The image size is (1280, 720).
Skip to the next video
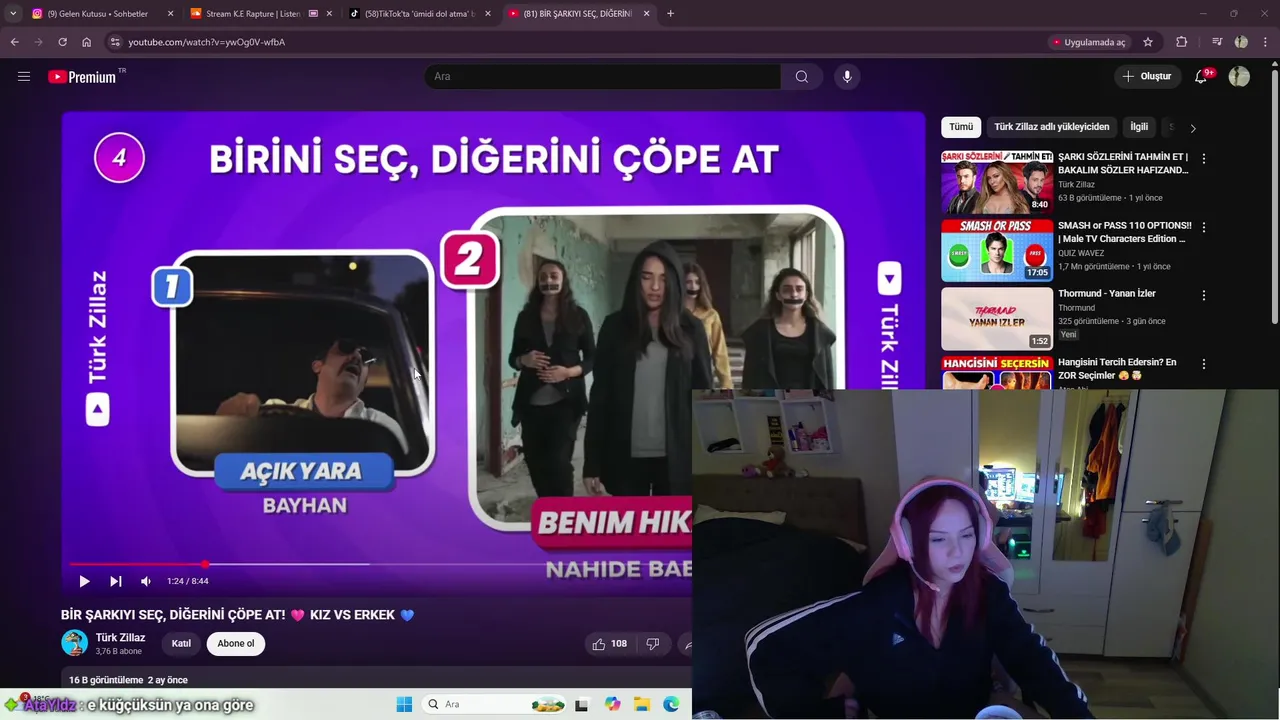116,581
